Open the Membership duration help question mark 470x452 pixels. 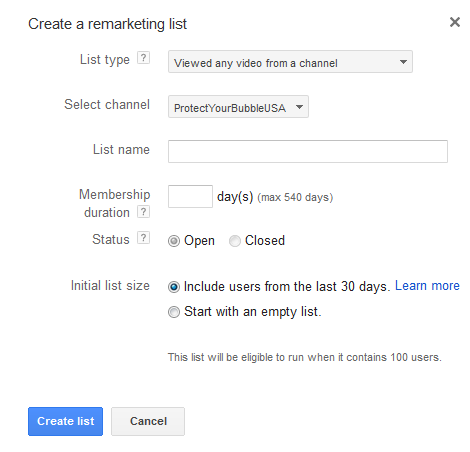click(x=143, y=212)
